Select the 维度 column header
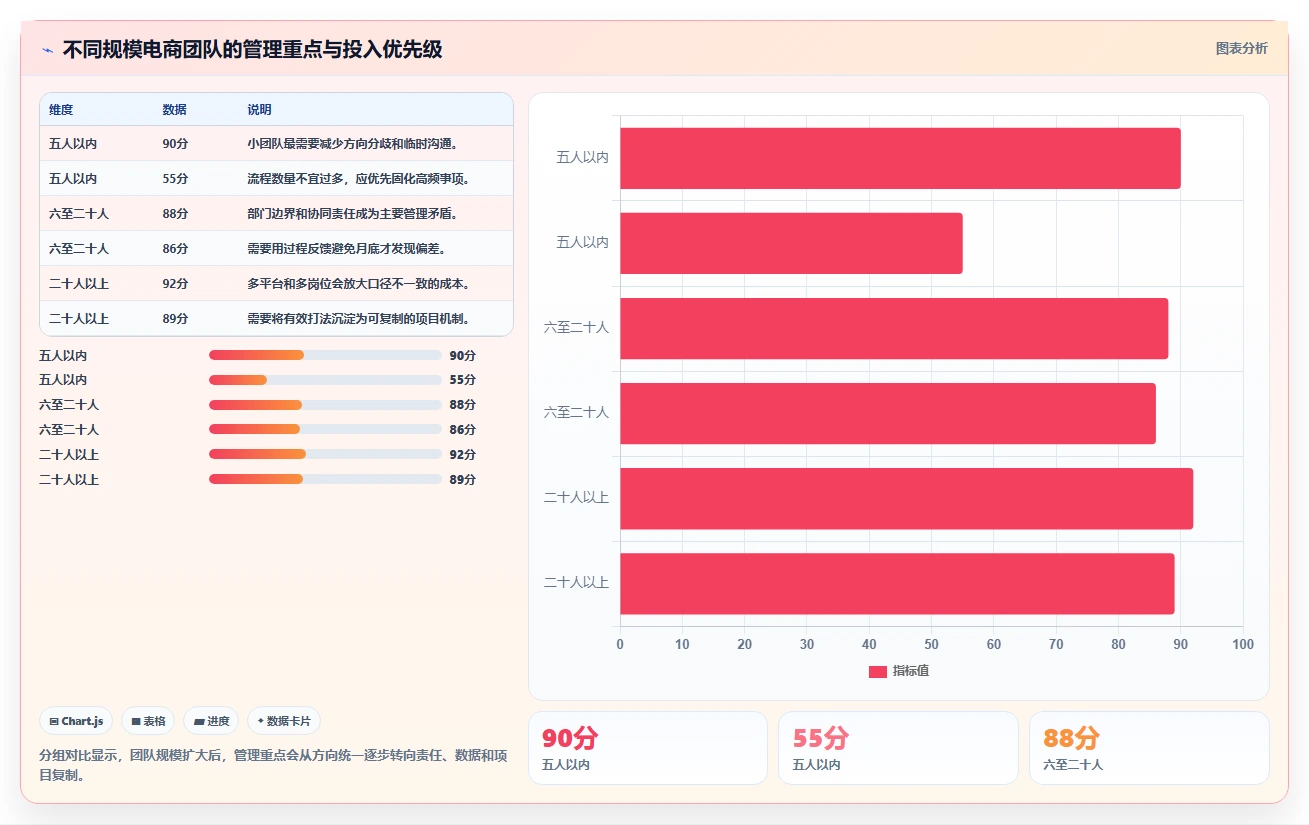This screenshot has height=825, width=1309. point(61,110)
